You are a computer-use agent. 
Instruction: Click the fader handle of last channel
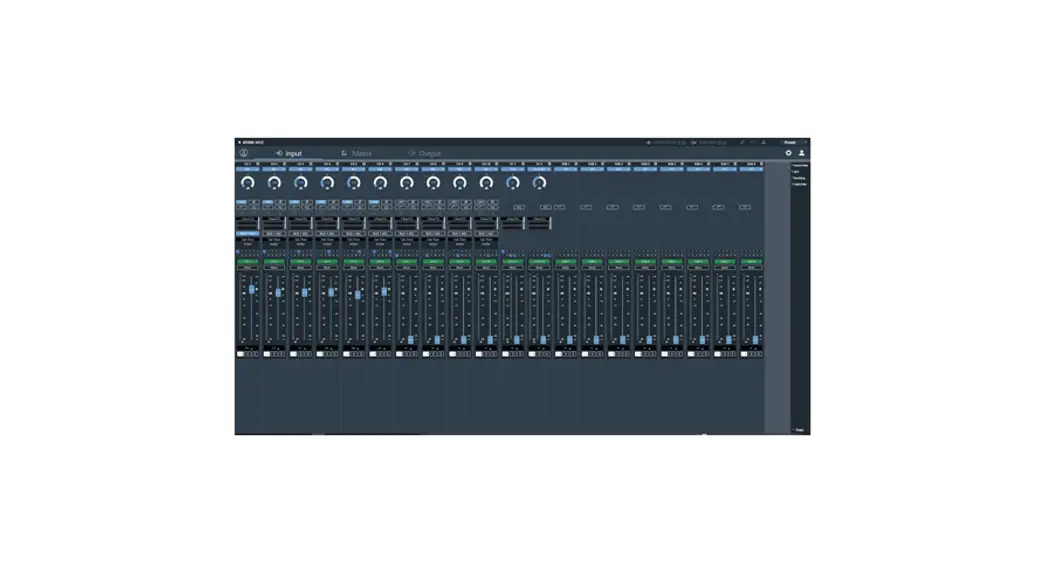coord(755,340)
